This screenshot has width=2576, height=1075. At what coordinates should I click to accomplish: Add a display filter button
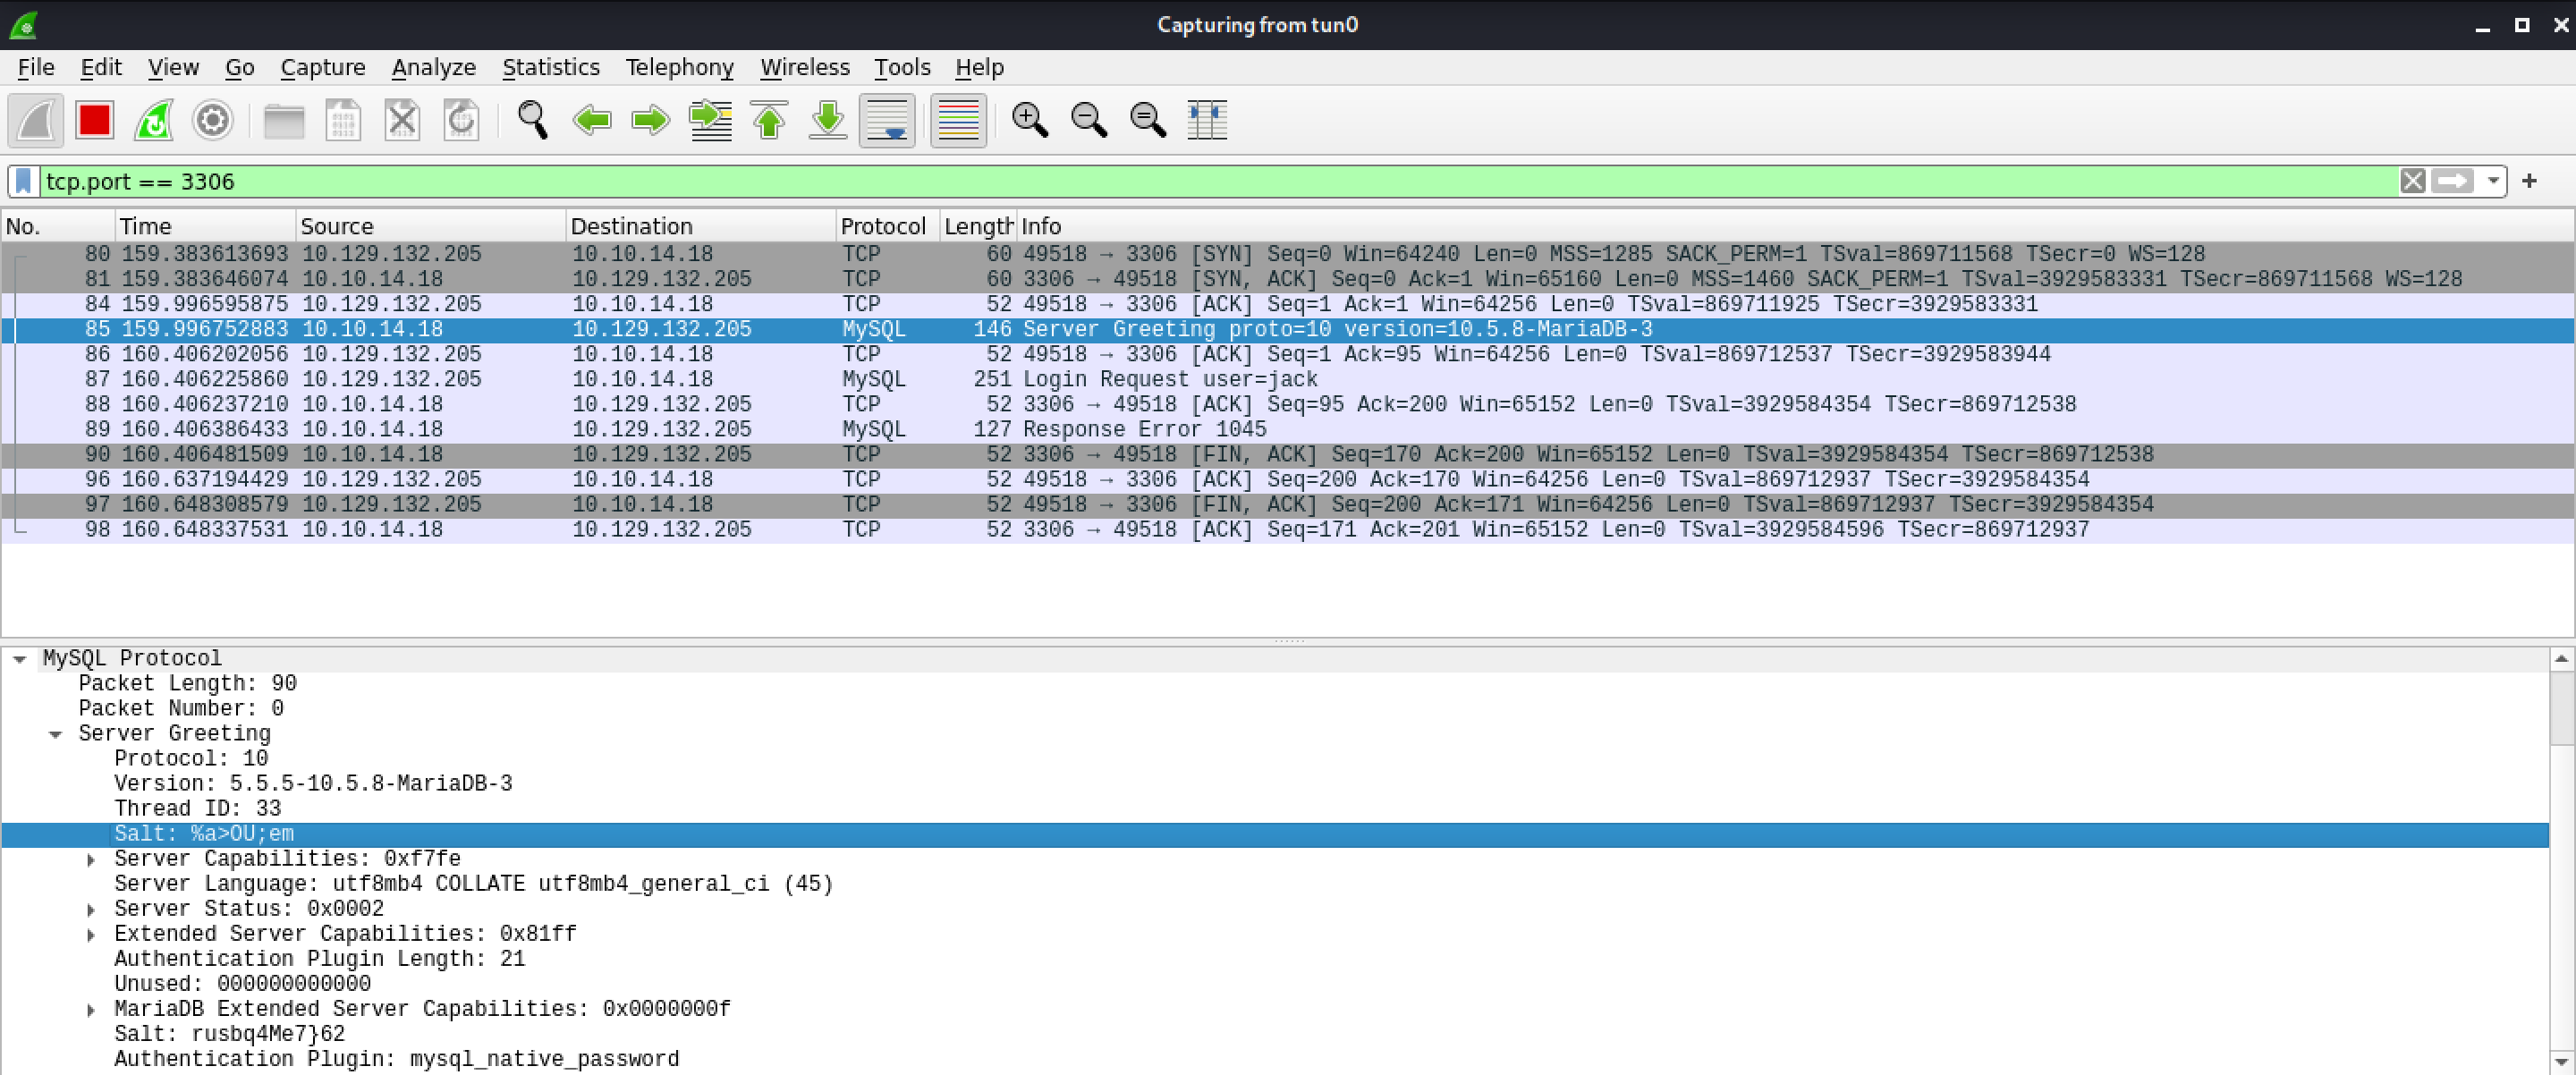(2529, 181)
